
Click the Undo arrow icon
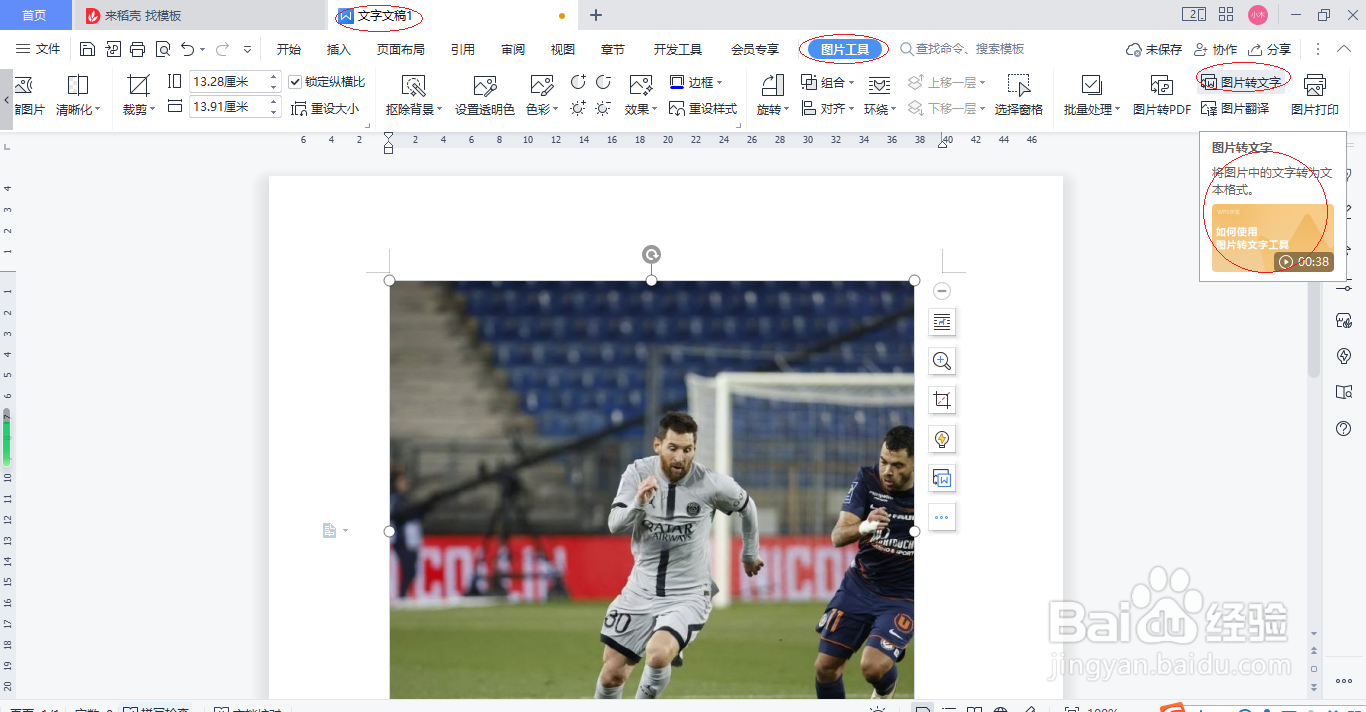point(188,49)
